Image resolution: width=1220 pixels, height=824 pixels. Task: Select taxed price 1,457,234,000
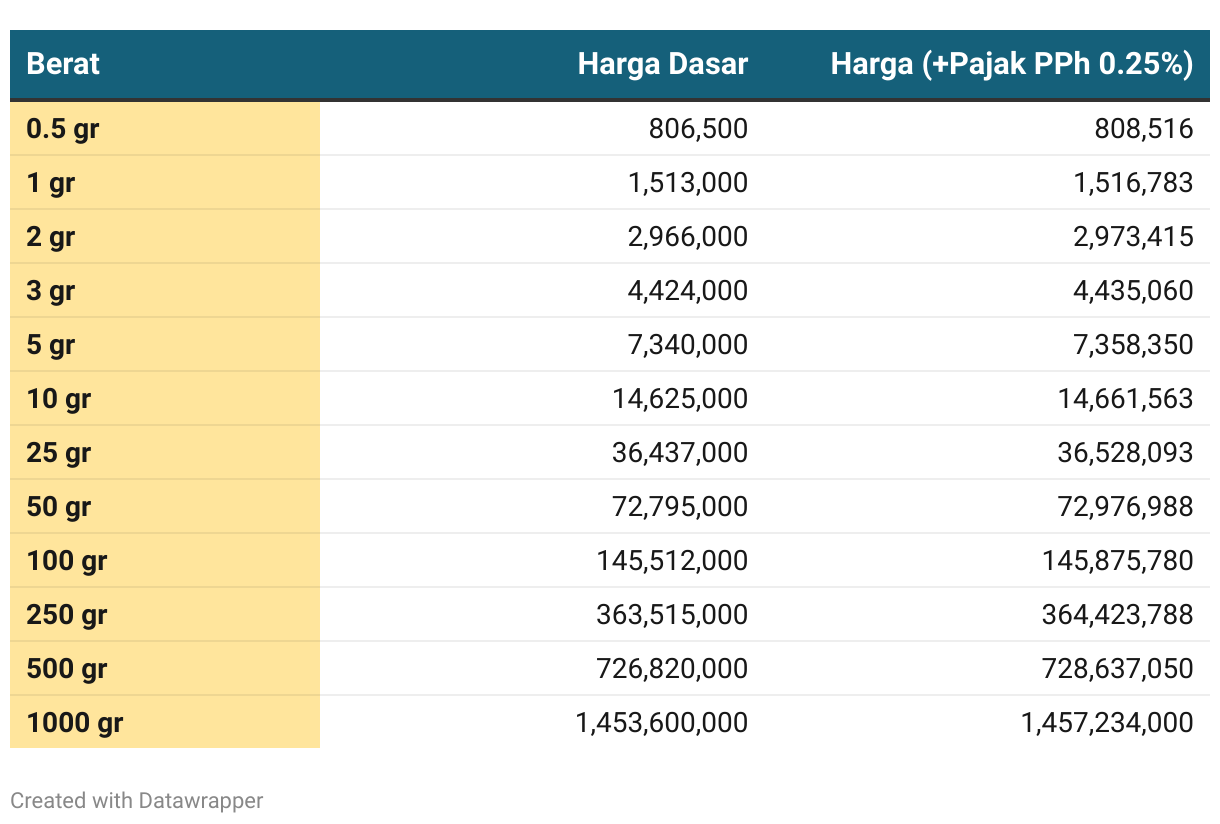coord(1107,723)
